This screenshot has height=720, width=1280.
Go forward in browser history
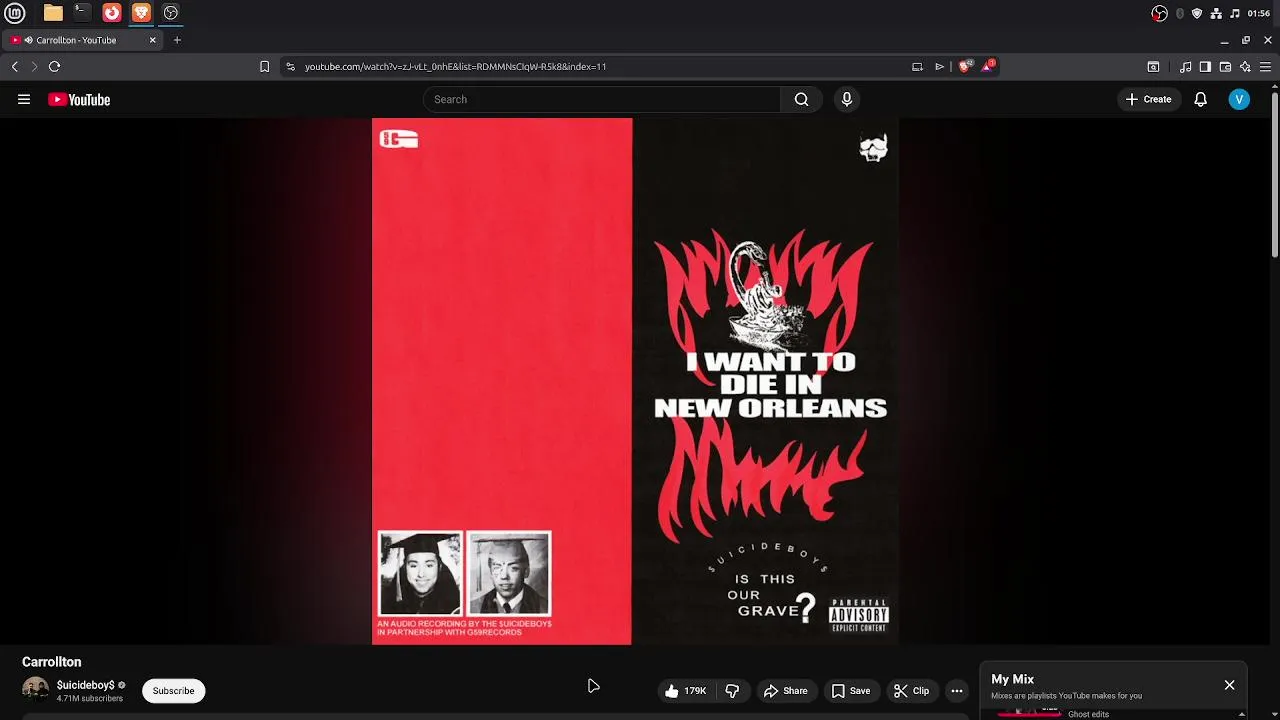[x=34, y=66]
